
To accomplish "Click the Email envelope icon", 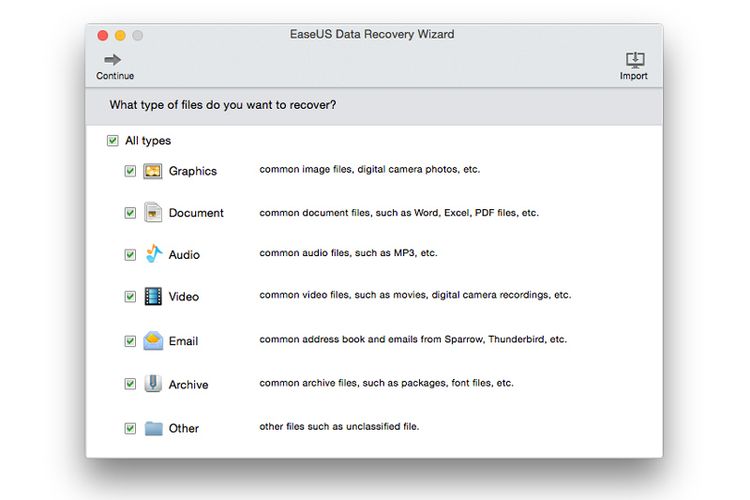I will point(153,341).
